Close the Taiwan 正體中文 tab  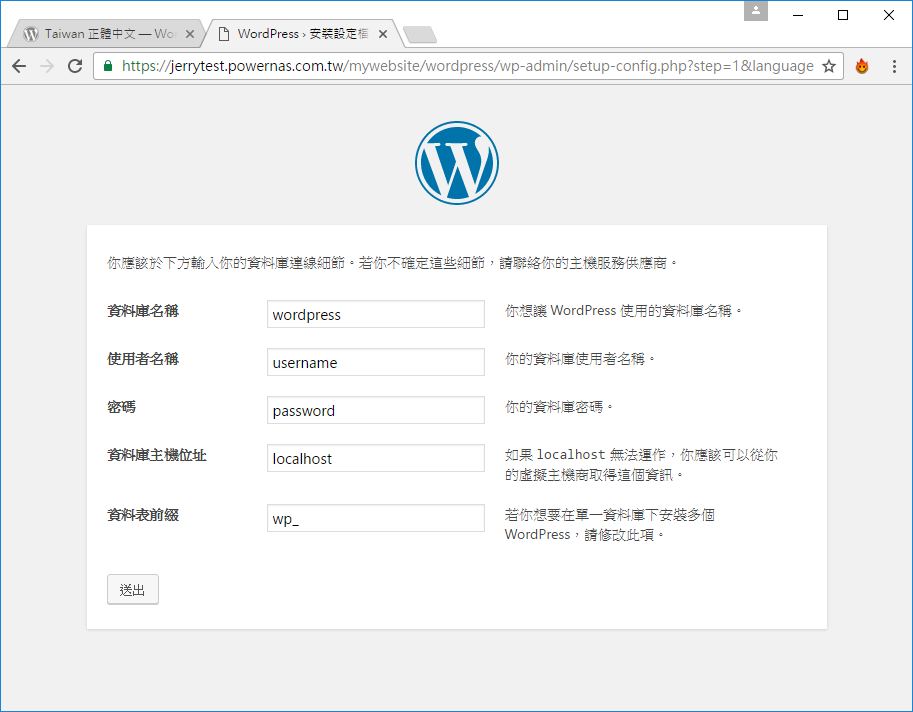189,34
